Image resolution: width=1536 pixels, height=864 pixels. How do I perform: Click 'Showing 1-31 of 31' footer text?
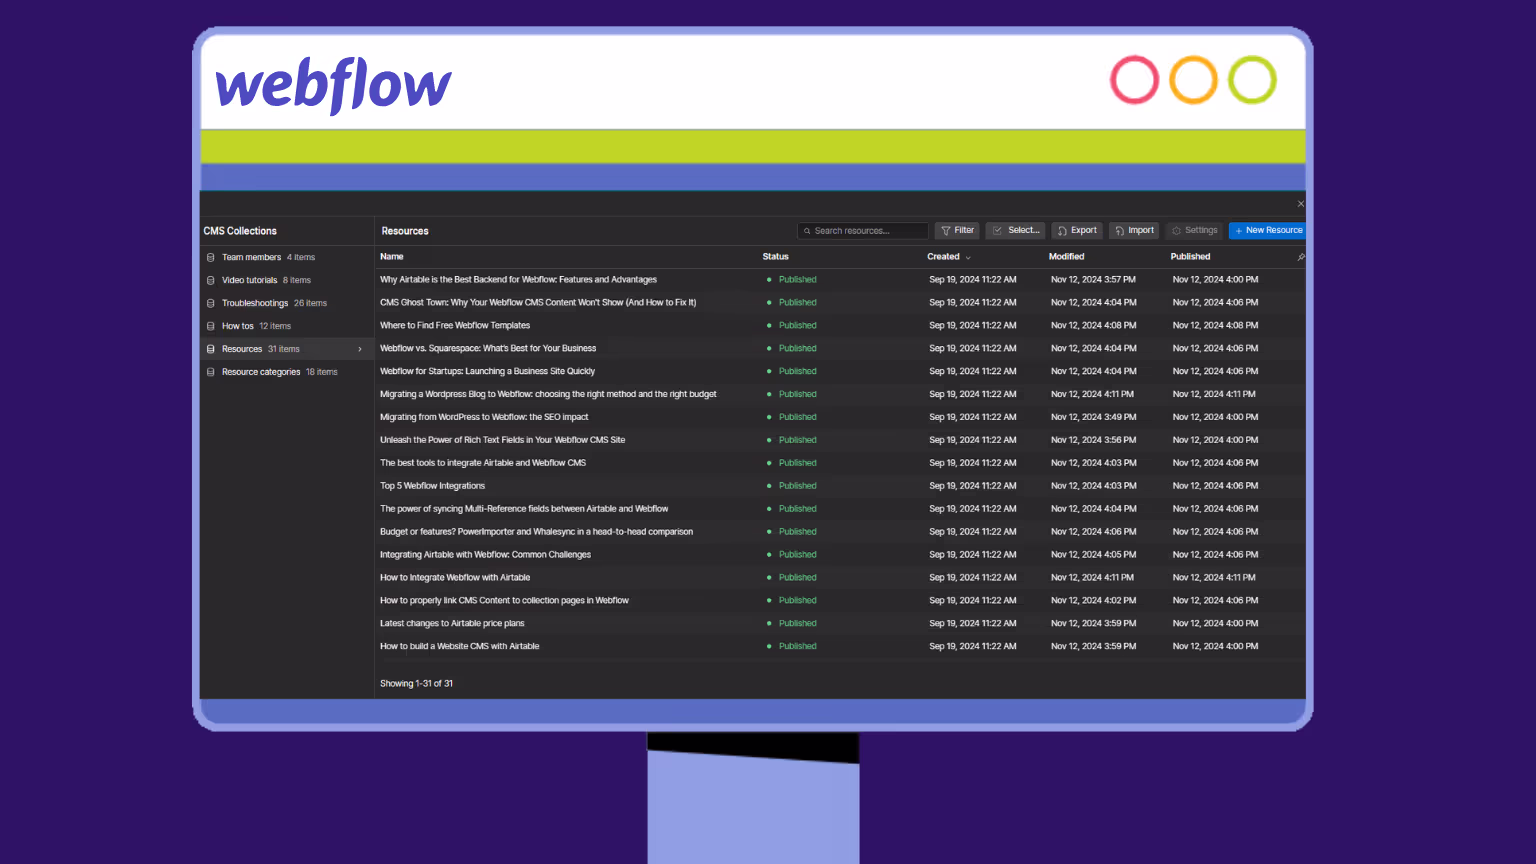tap(416, 685)
